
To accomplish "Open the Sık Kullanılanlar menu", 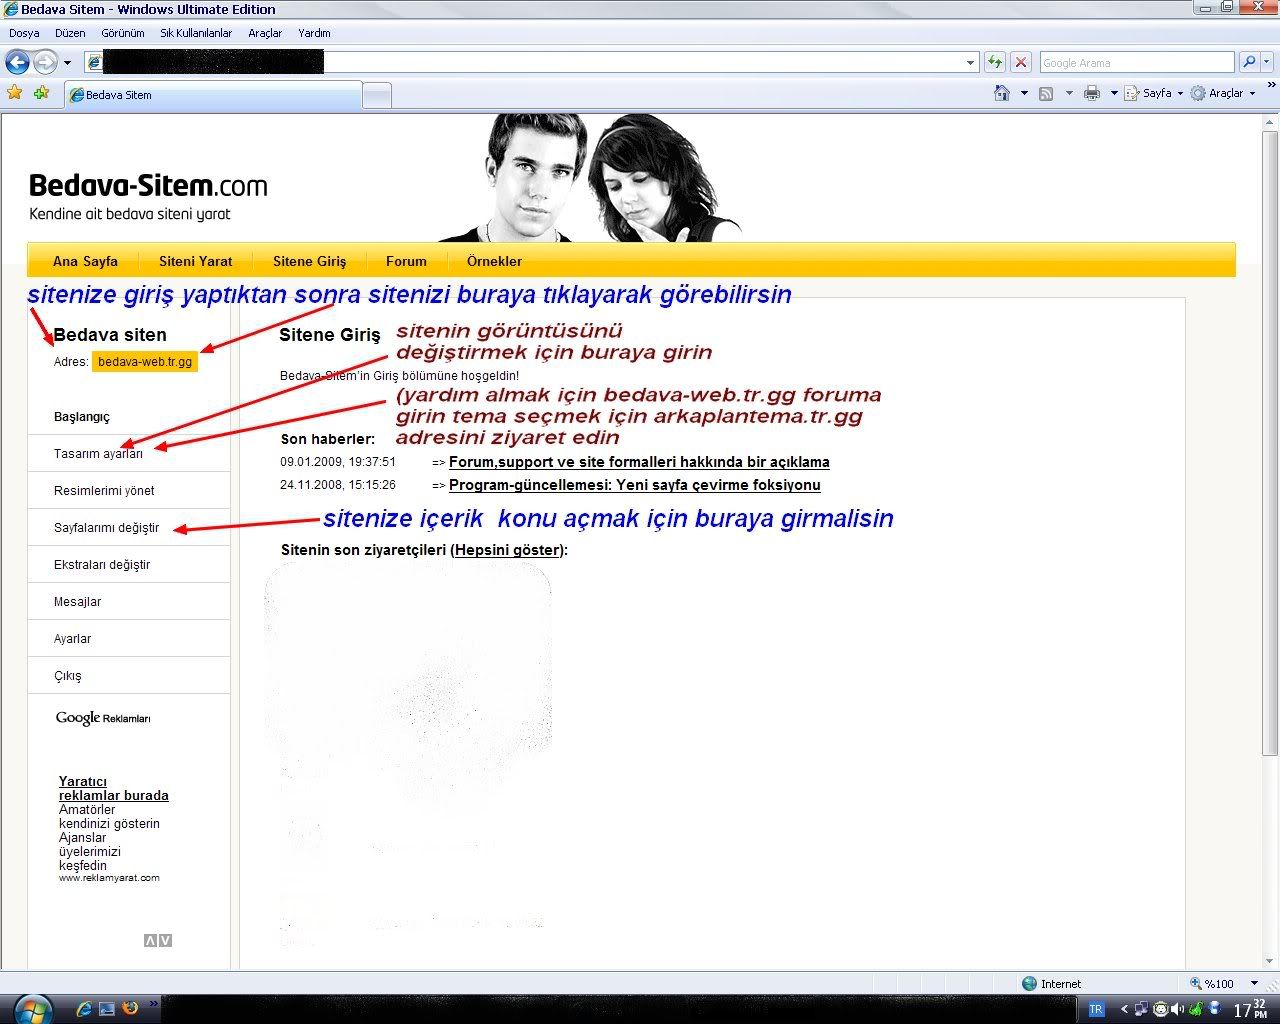I will pyautogui.click(x=196, y=33).
